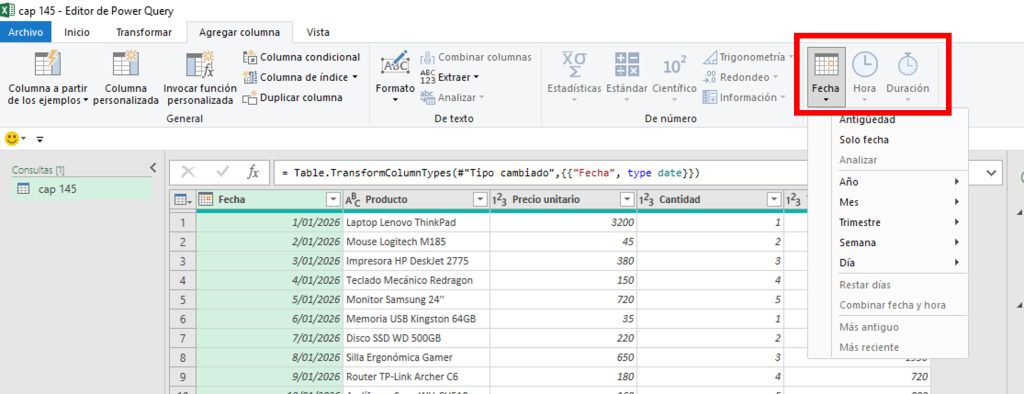This screenshot has height=394, width=1024.
Task: Click the Estadísticas icon
Action: pos(574,64)
